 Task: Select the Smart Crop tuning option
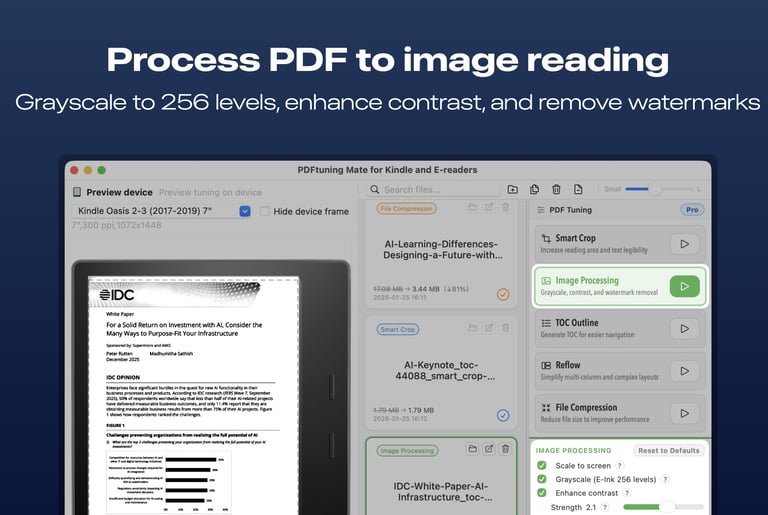click(x=619, y=244)
